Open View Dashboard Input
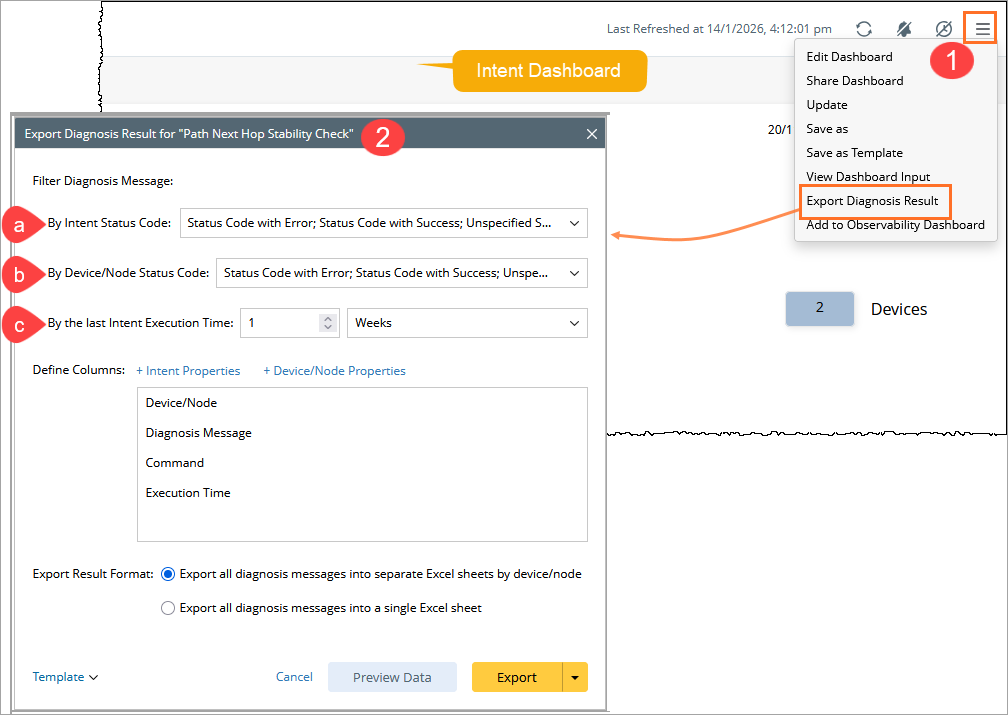This screenshot has height=715, width=1008. click(x=868, y=176)
